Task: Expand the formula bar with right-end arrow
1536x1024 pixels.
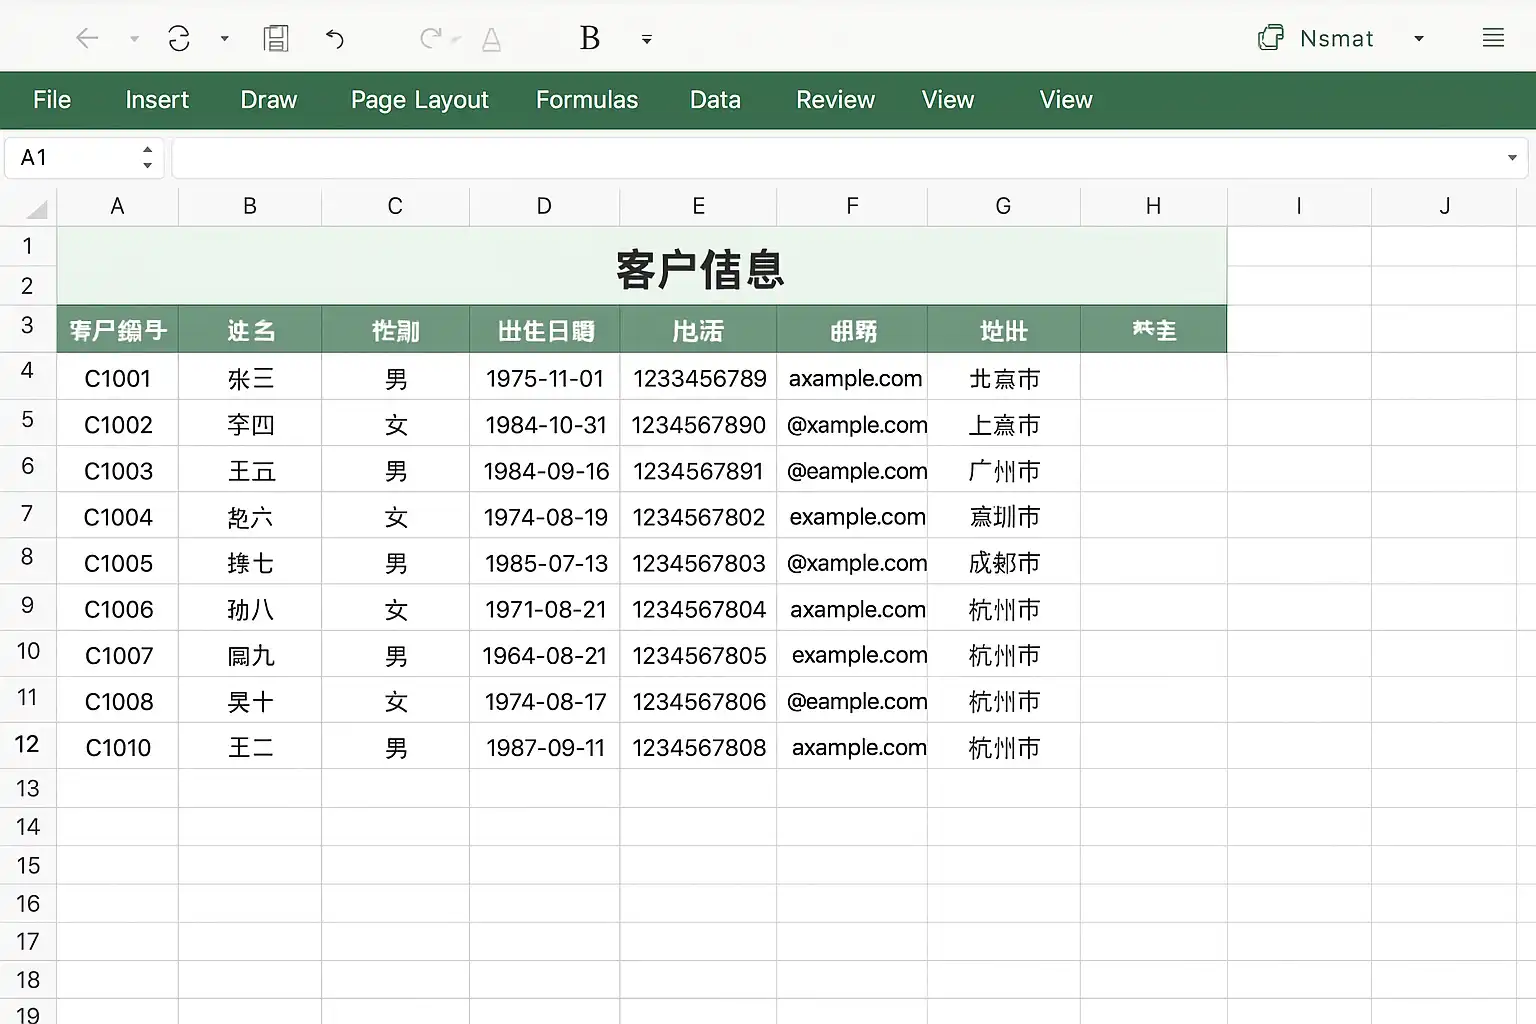Action: (1512, 158)
